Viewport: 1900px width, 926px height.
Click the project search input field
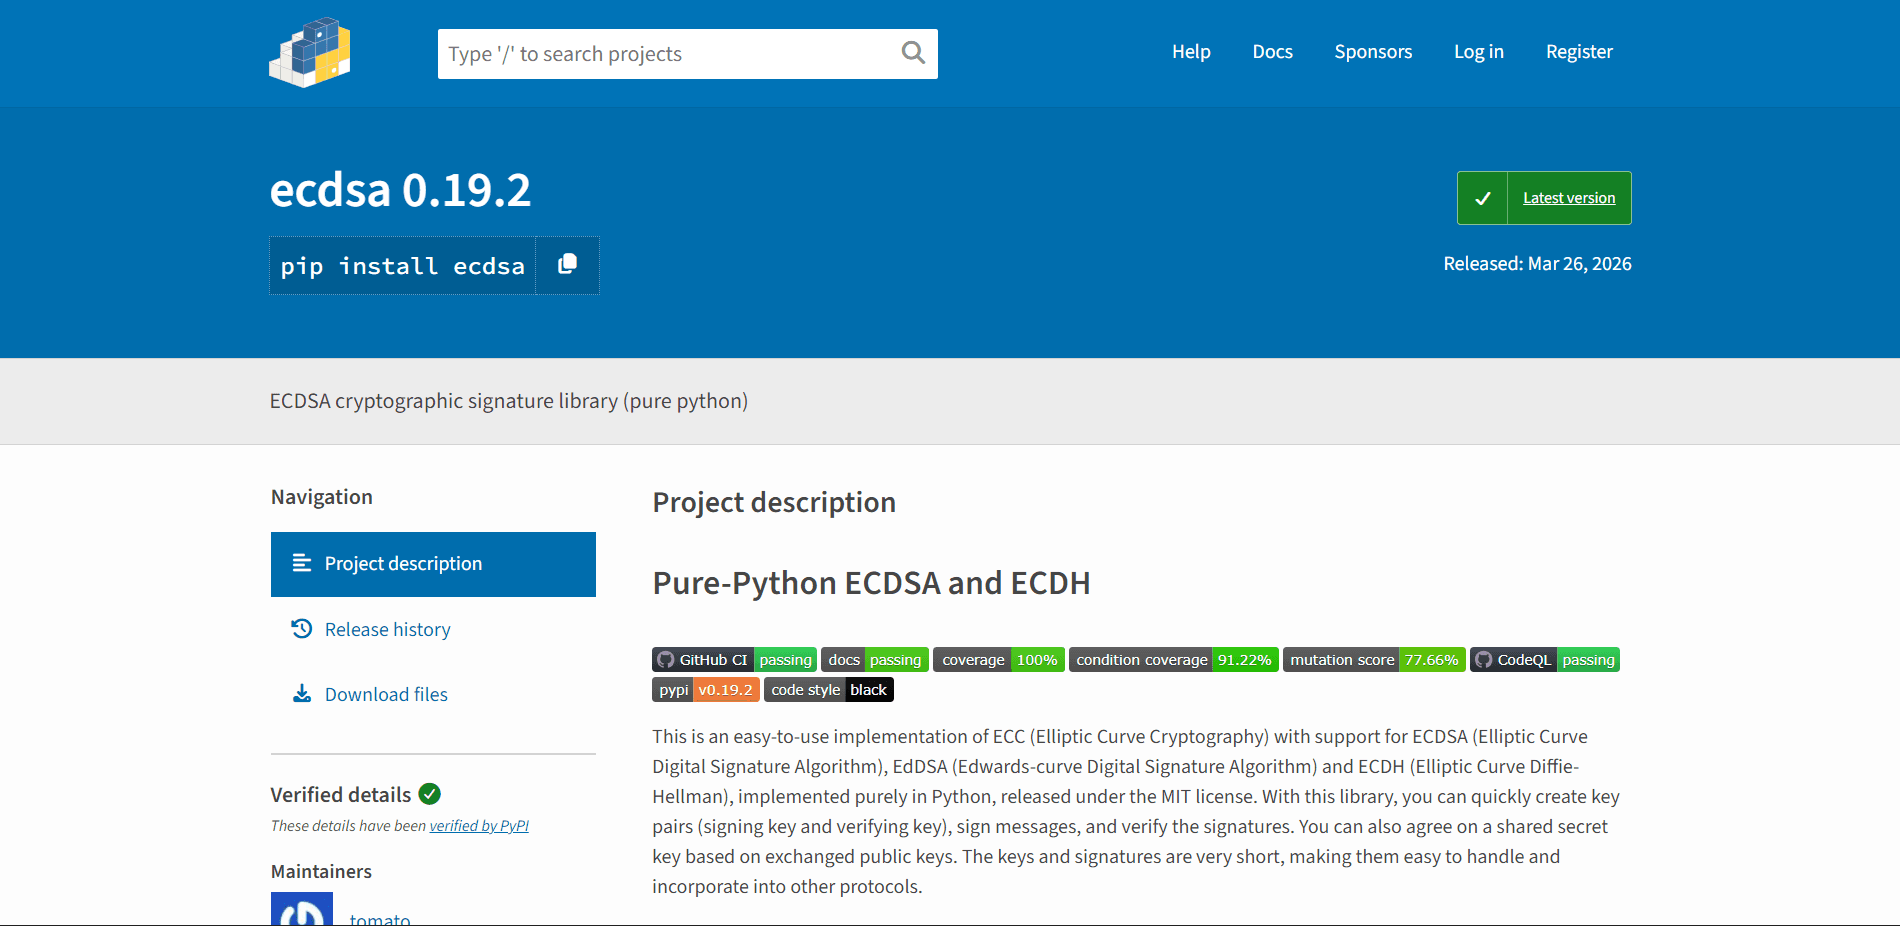pyautogui.click(x=660, y=53)
